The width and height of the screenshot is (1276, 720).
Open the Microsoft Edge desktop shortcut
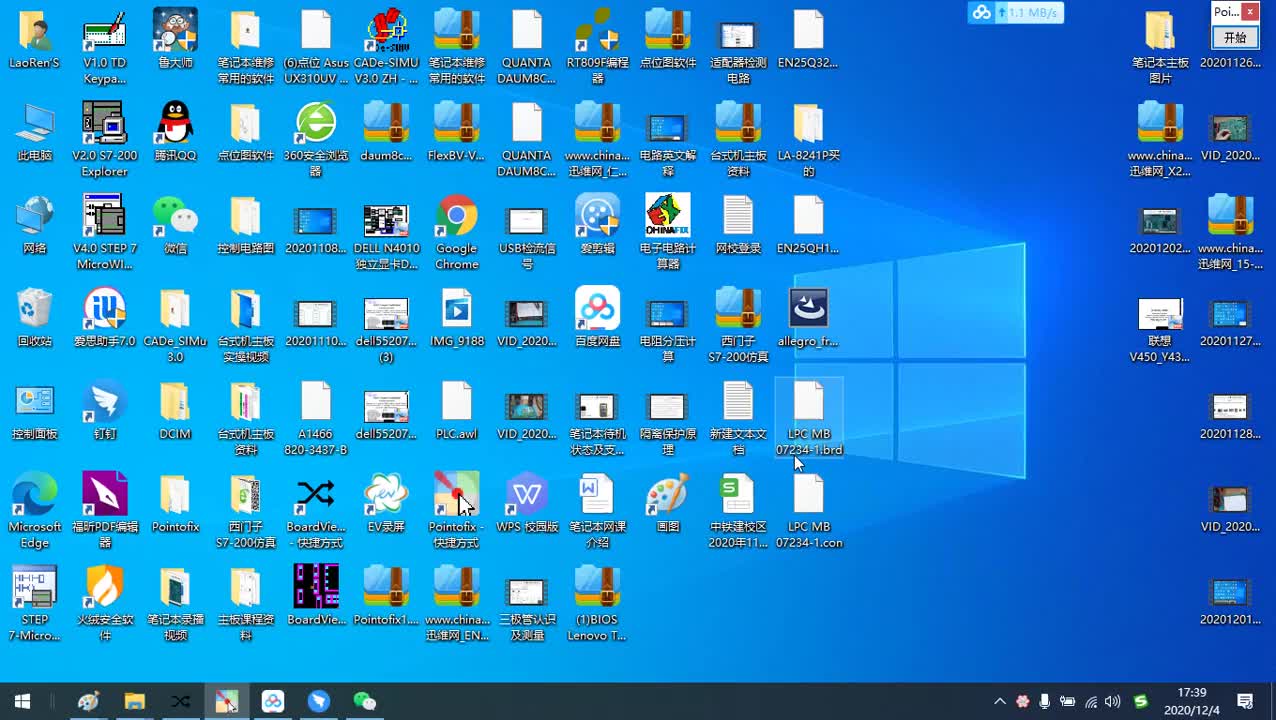pyautogui.click(x=35, y=512)
